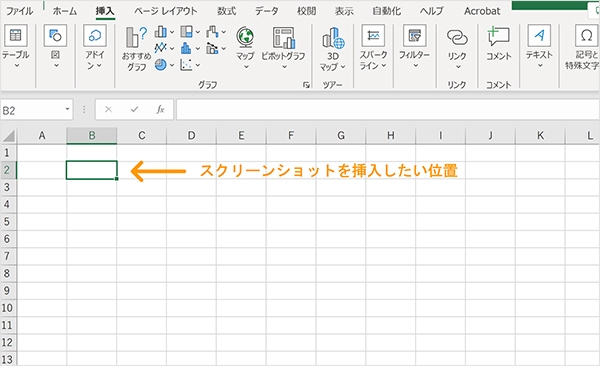Insert a waterfall or stock chart
The image size is (600, 366).
point(212,32)
